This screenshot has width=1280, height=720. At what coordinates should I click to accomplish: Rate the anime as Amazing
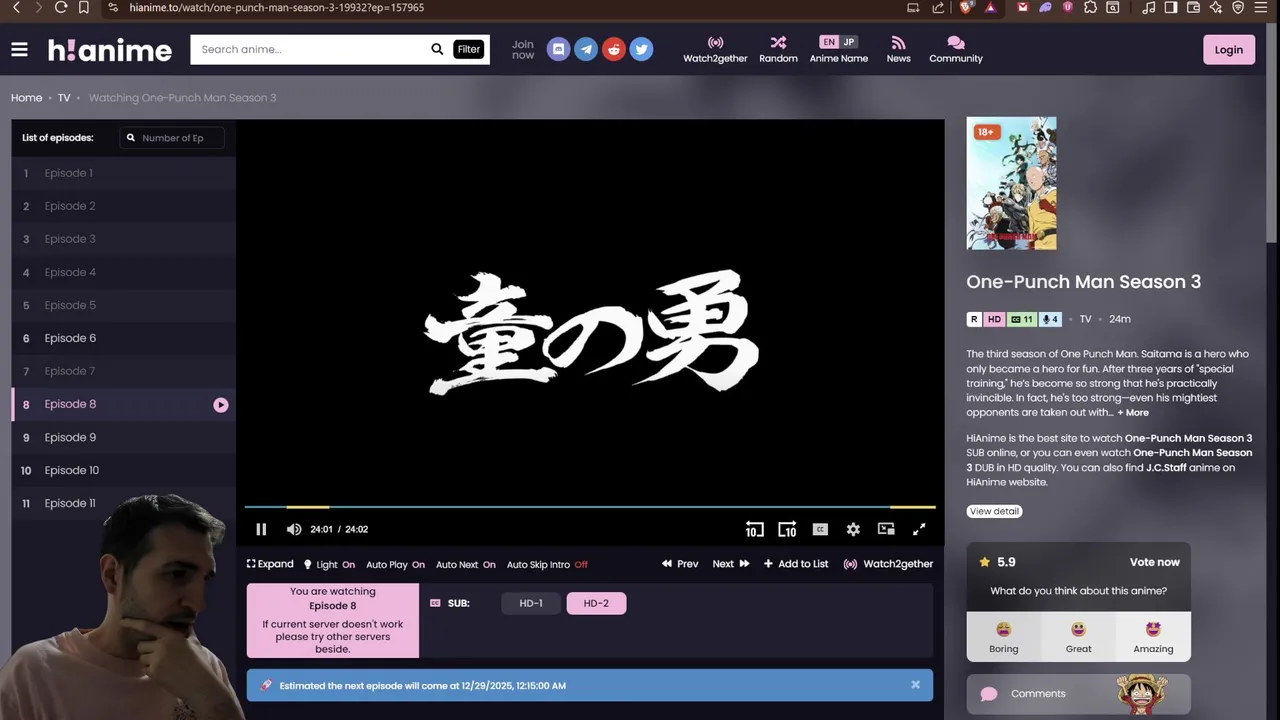[x=1153, y=636]
